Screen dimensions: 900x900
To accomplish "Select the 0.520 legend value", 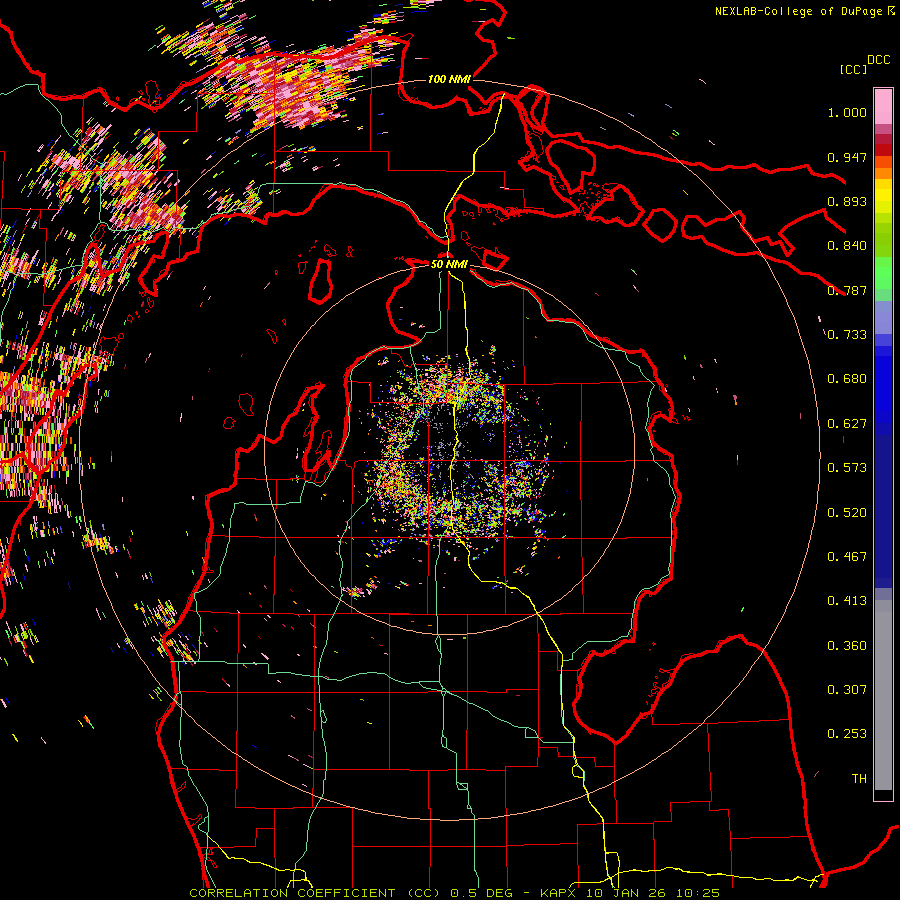I will coord(847,513).
